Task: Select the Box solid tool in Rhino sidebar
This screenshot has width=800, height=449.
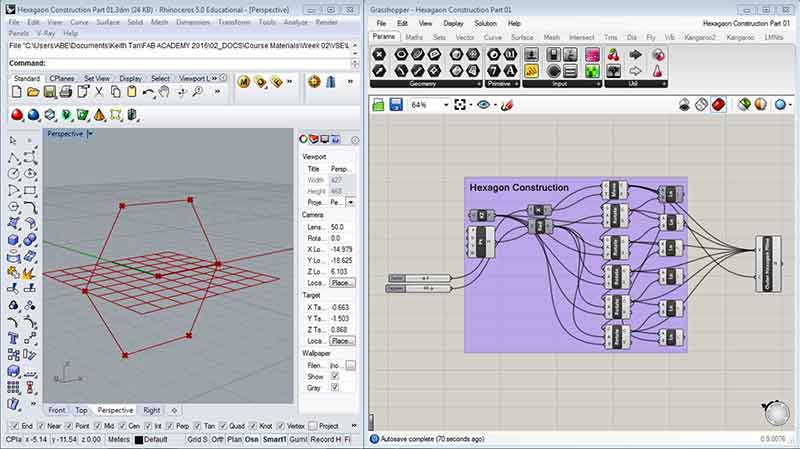Action: 14,239
